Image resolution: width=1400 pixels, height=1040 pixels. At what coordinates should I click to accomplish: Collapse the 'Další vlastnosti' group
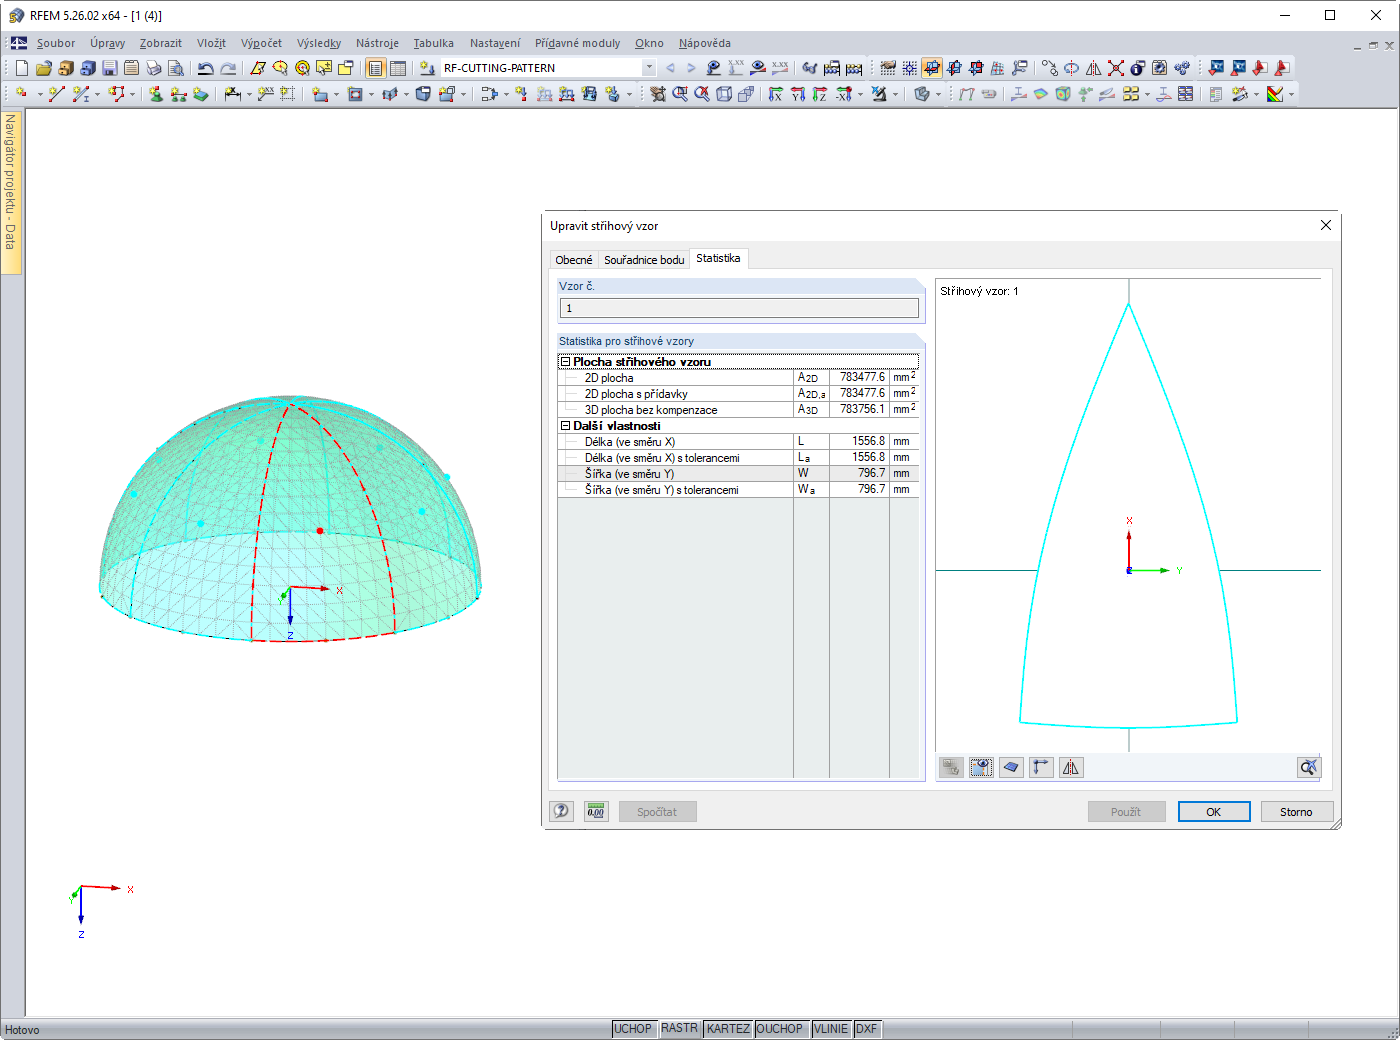pos(565,426)
